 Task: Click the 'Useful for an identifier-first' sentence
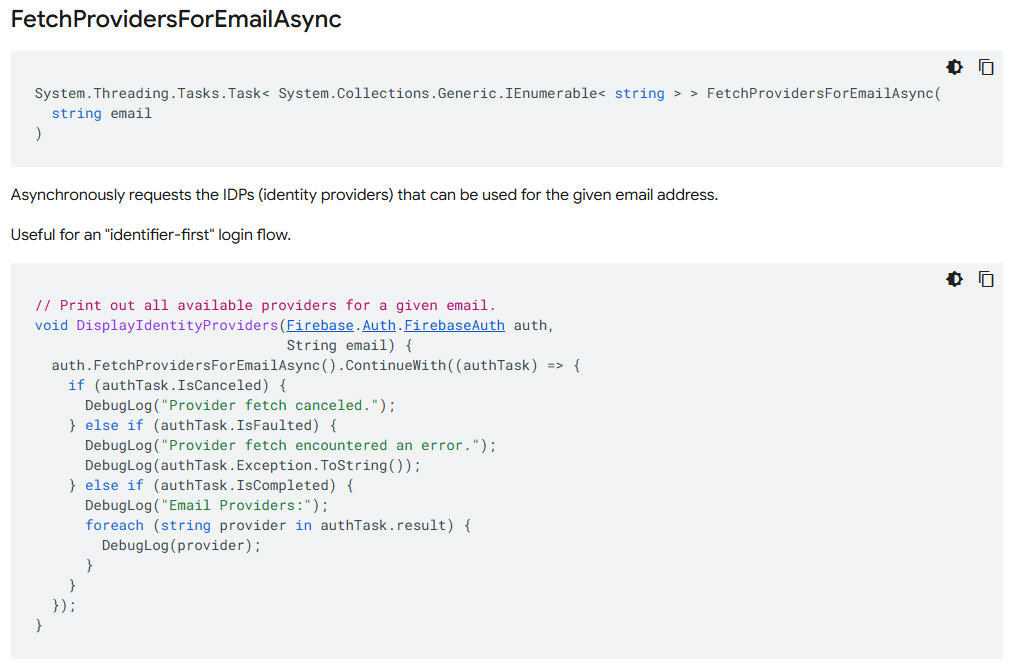click(x=150, y=235)
